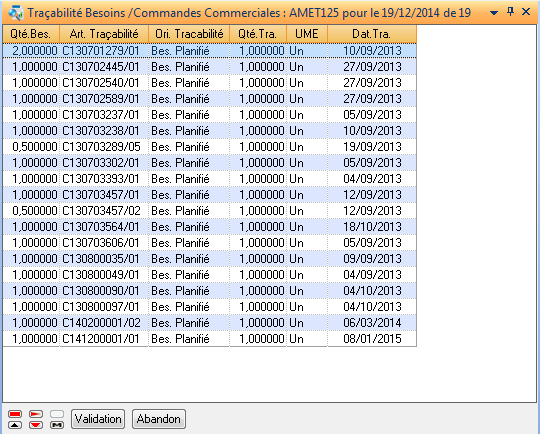Pin the traceability window with pushpin
This screenshot has width=540, height=434.
tap(510, 12)
